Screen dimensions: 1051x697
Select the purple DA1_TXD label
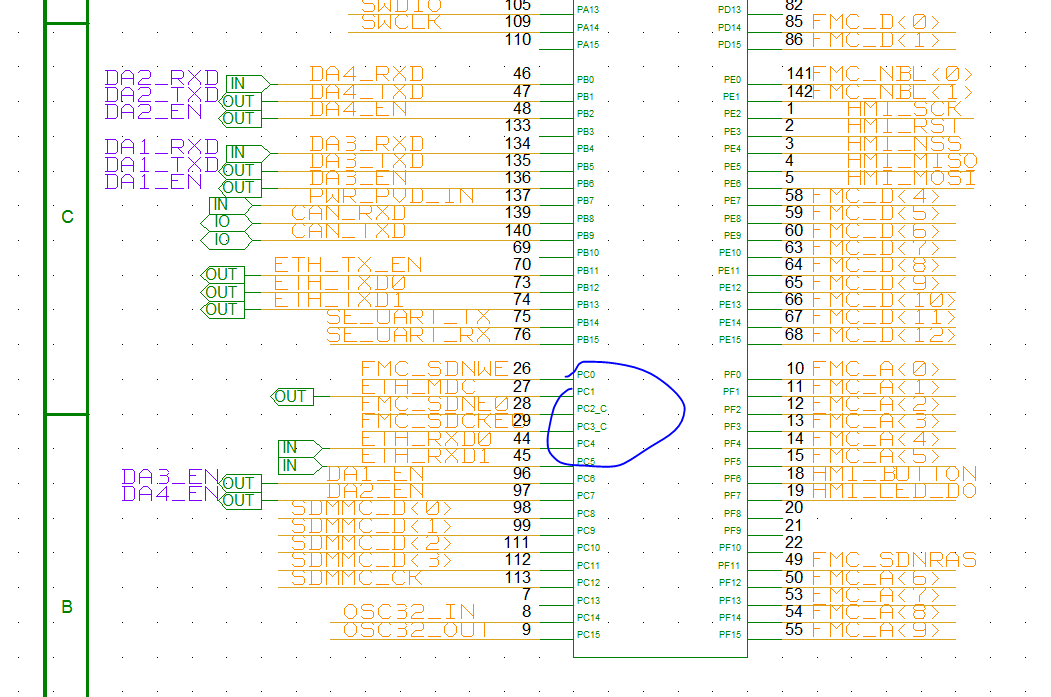point(162,164)
